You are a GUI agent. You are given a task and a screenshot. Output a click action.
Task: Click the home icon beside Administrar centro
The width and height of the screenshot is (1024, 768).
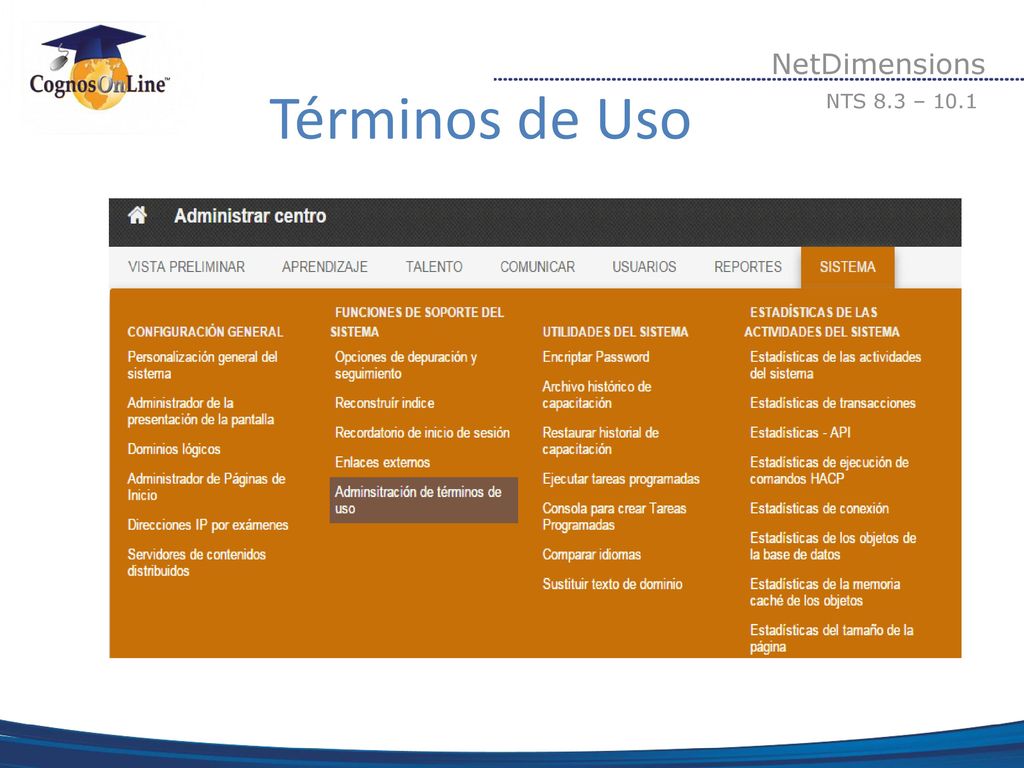point(137,215)
